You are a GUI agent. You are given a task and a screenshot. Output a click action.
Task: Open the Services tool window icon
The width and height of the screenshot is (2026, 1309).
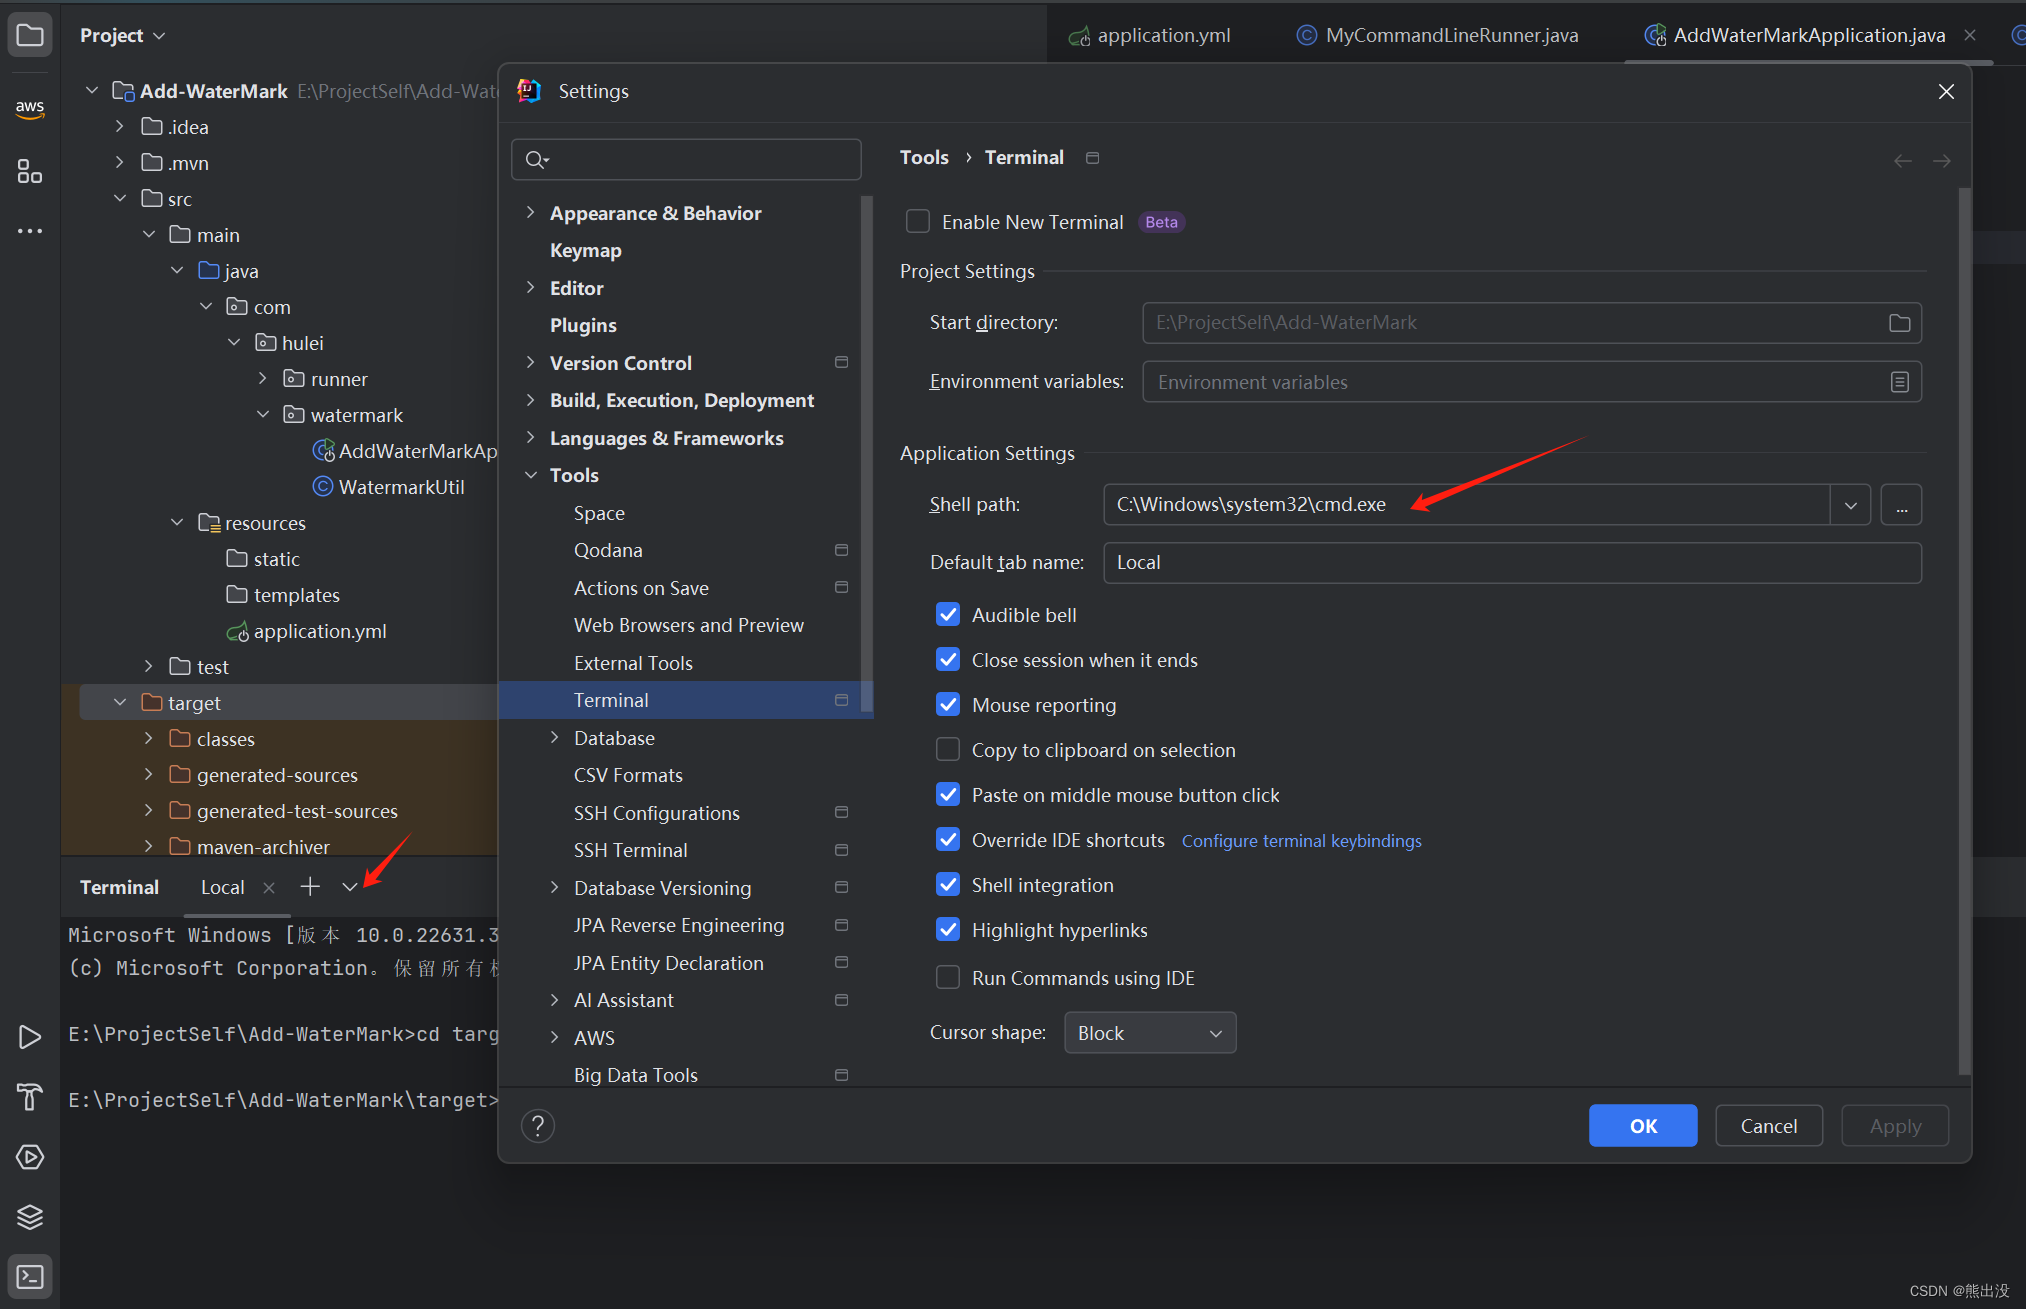[30, 1157]
